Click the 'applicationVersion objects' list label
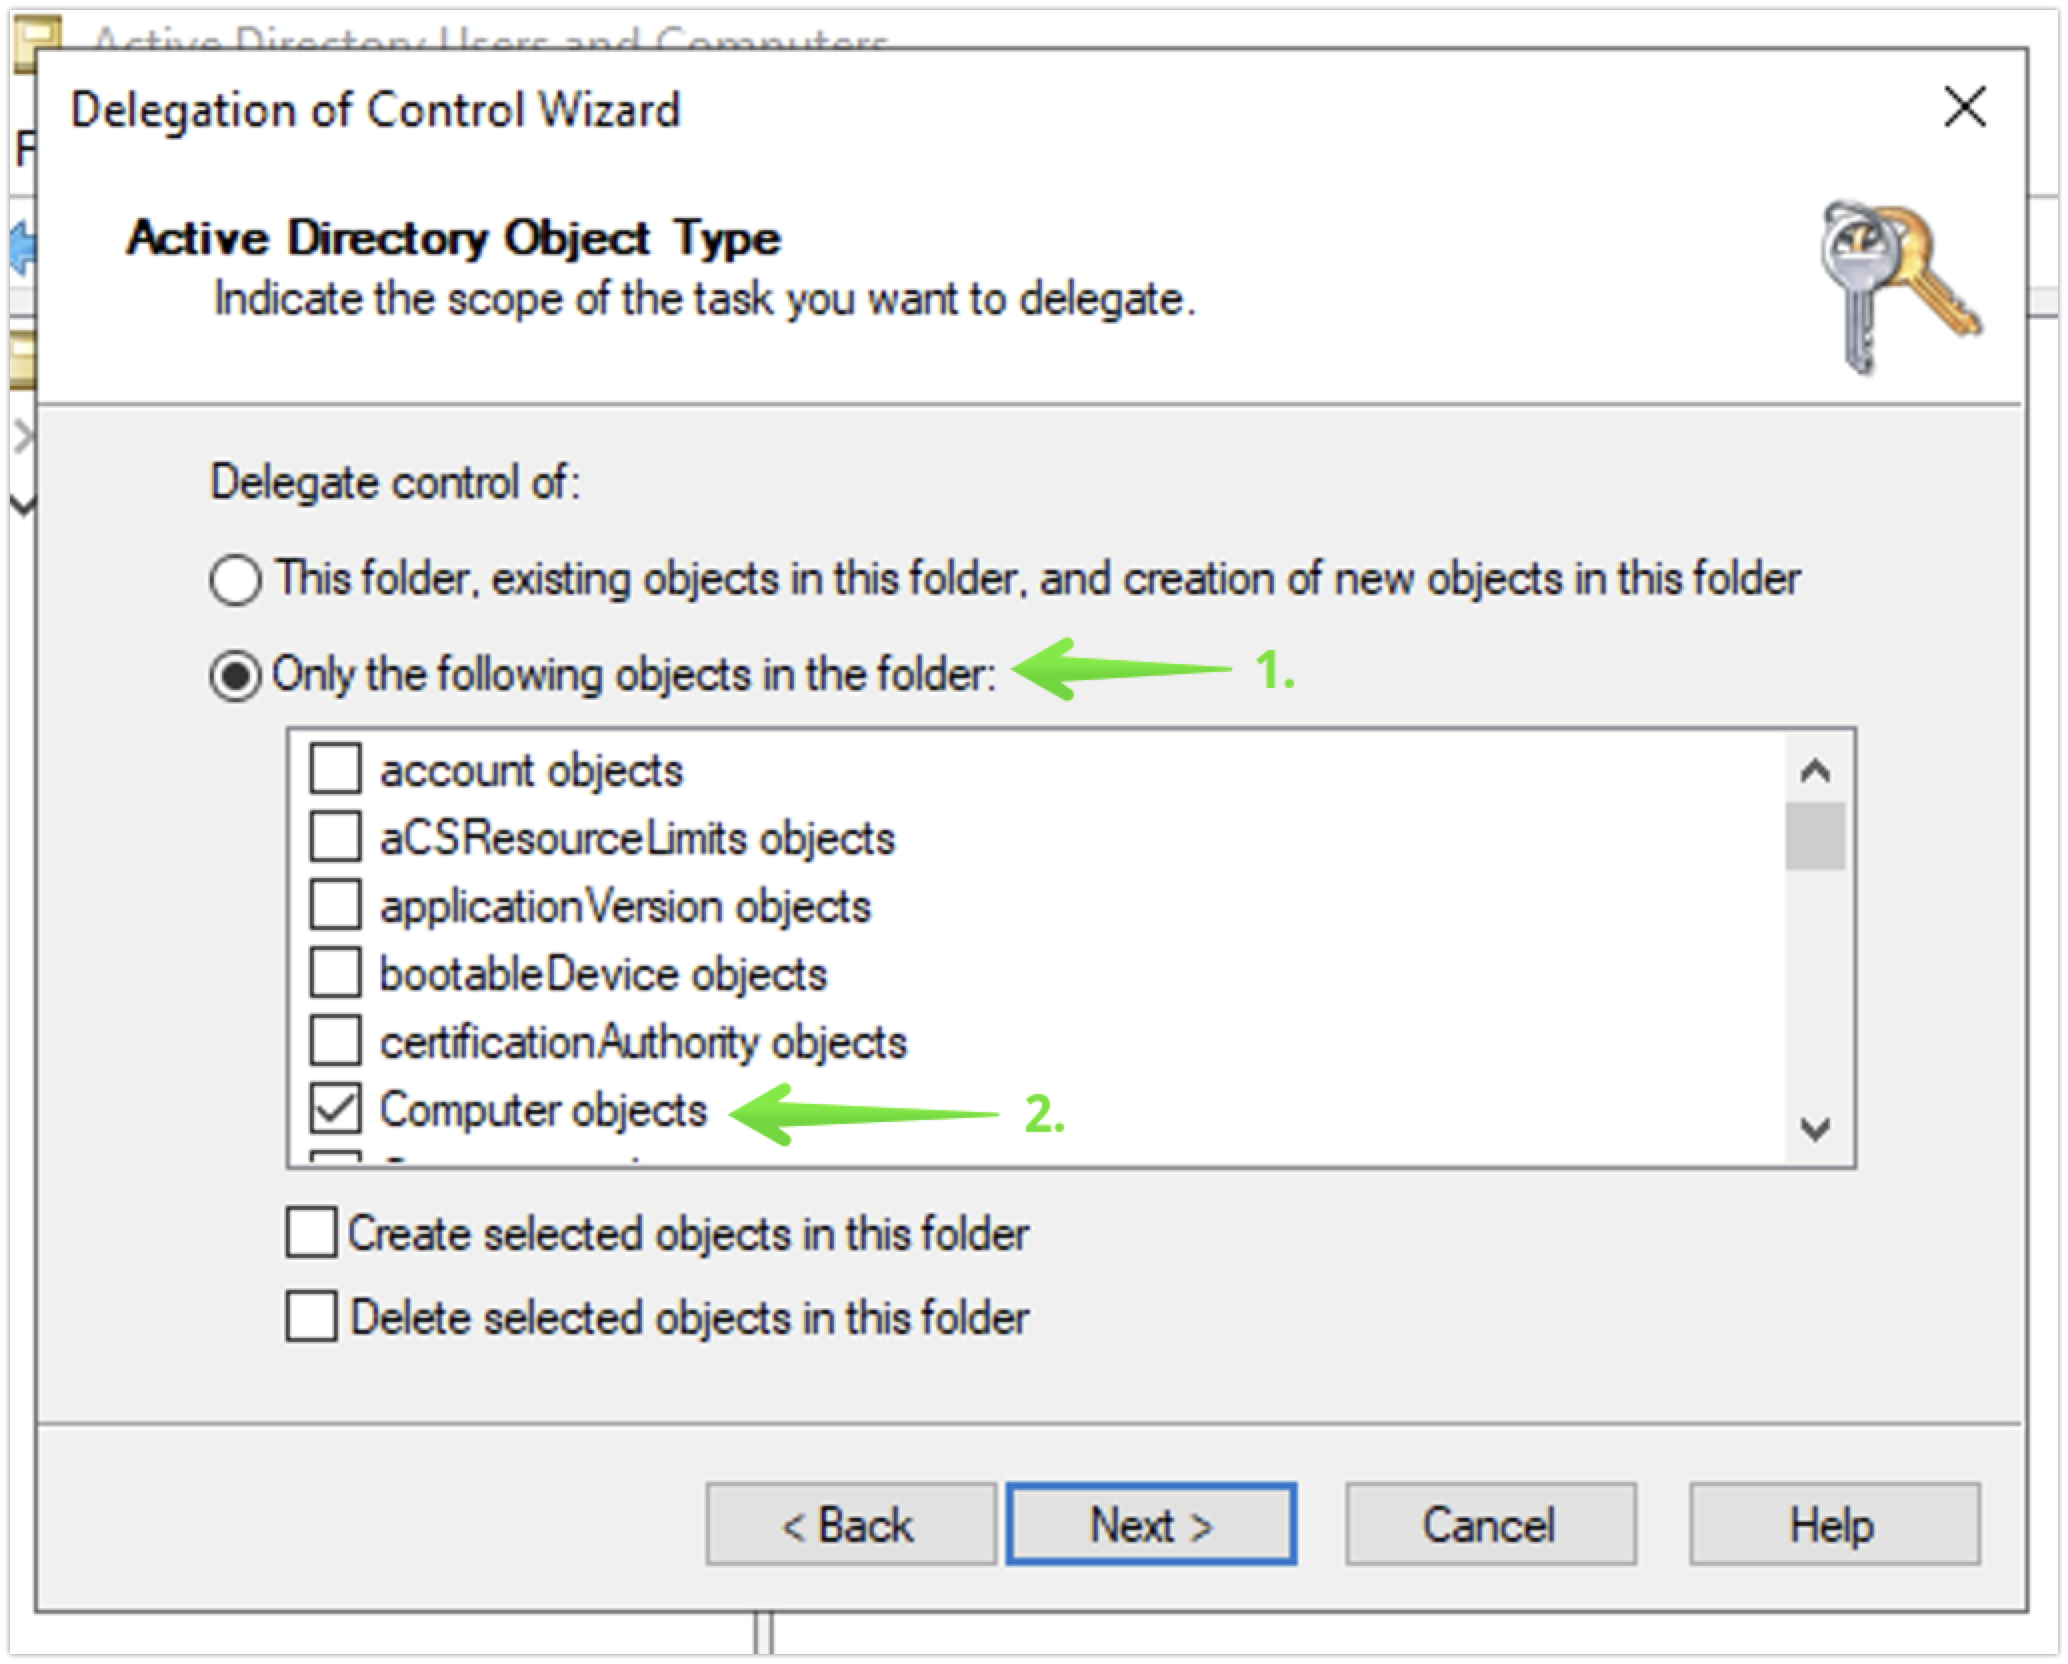Screen dimensions: 2068x1664 click(625, 906)
